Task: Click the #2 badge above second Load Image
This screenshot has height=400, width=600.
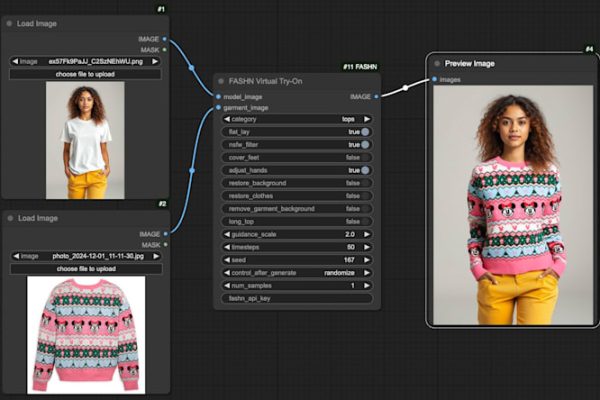Action: [x=163, y=204]
